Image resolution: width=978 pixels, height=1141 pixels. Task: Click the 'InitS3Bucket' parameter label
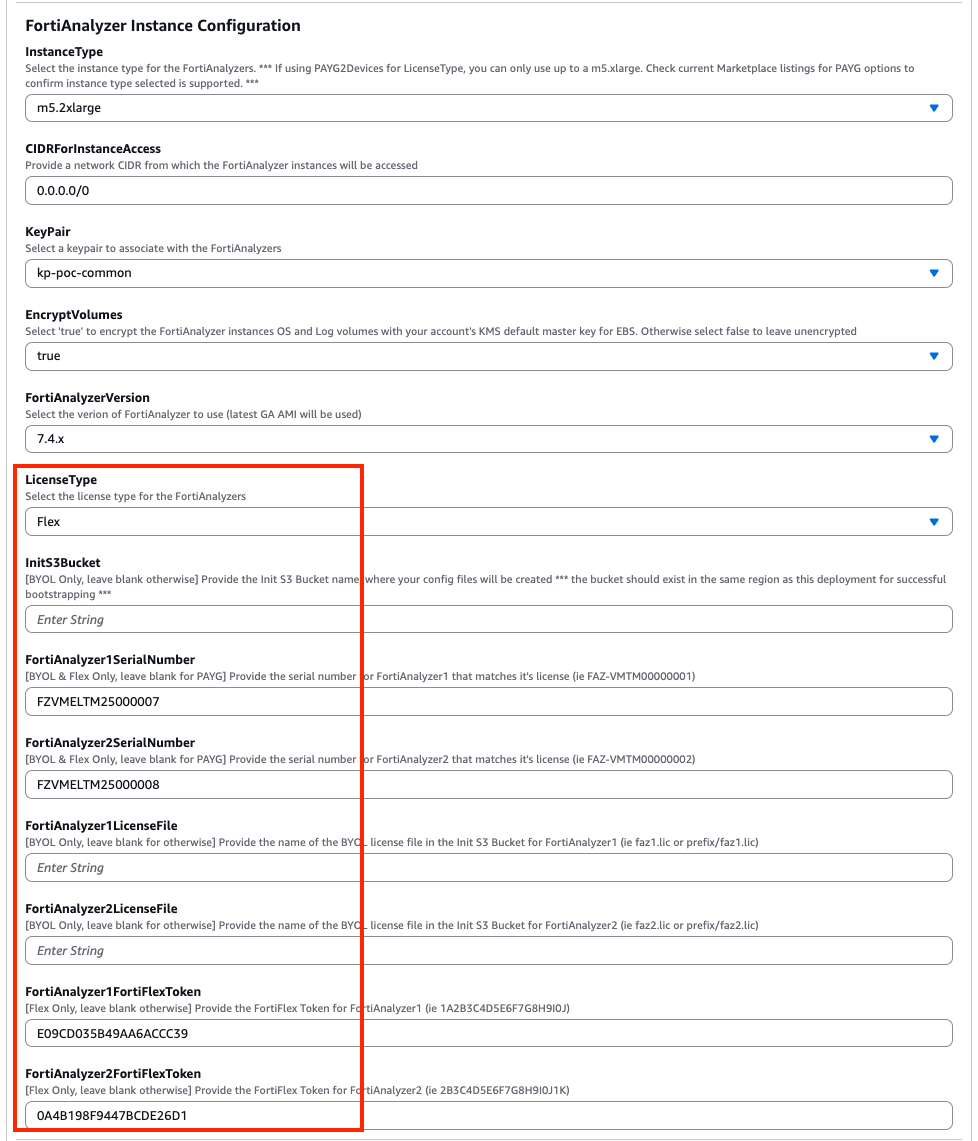click(63, 562)
